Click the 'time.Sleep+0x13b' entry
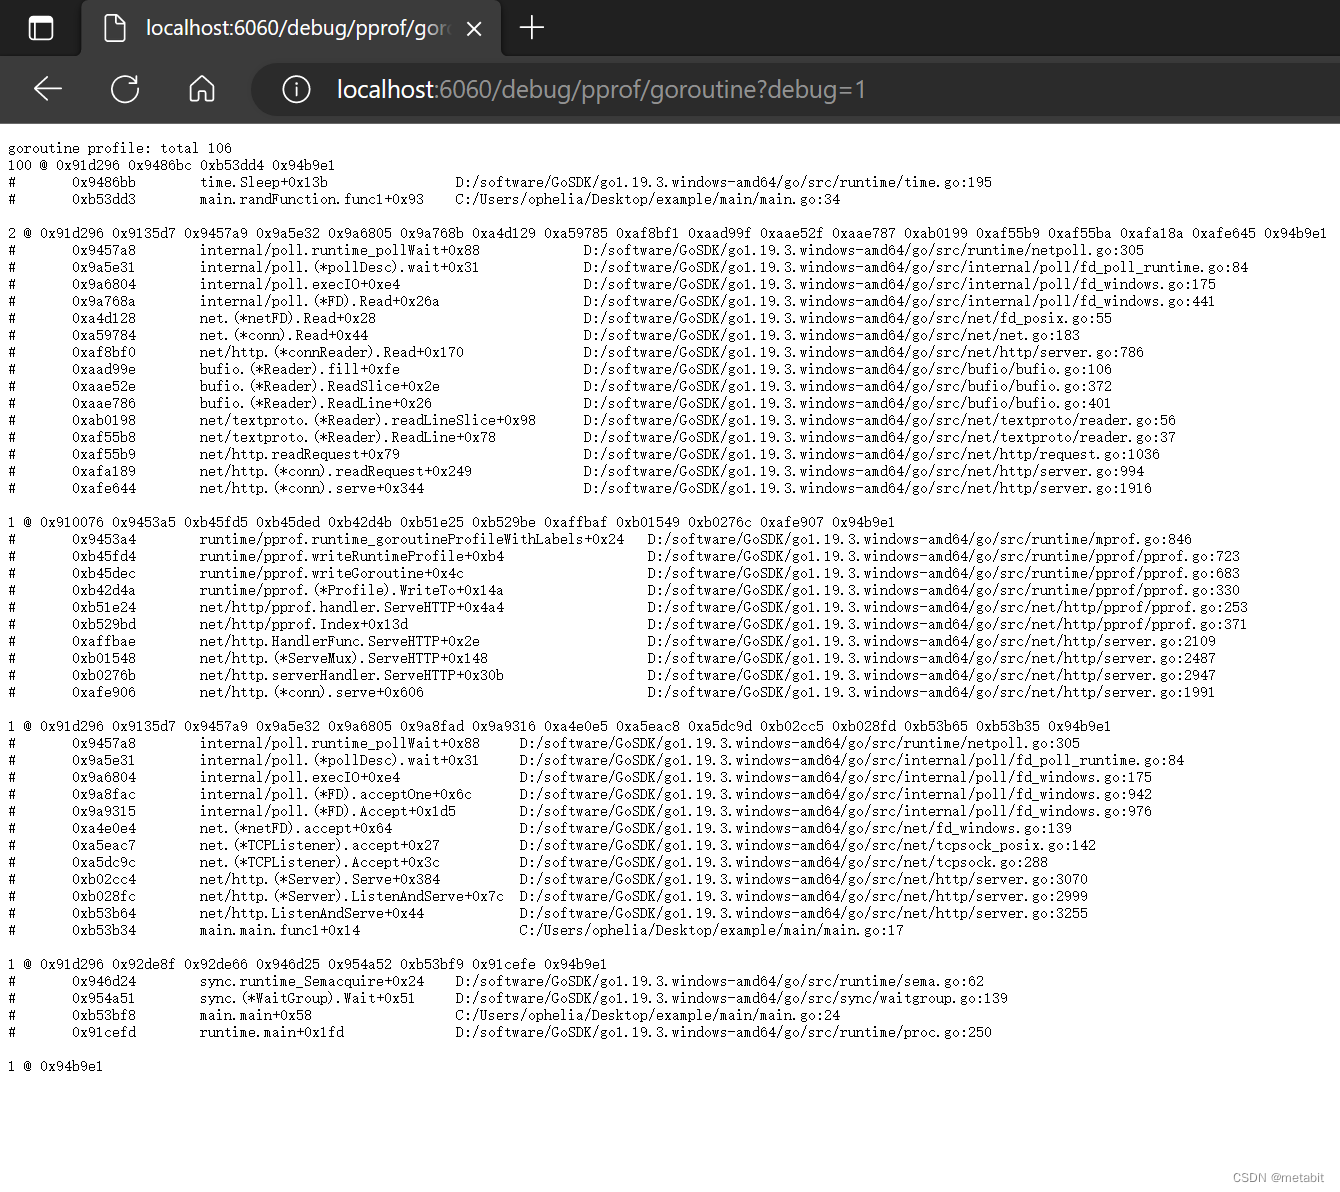Image resolution: width=1340 pixels, height=1192 pixels. coord(263,182)
